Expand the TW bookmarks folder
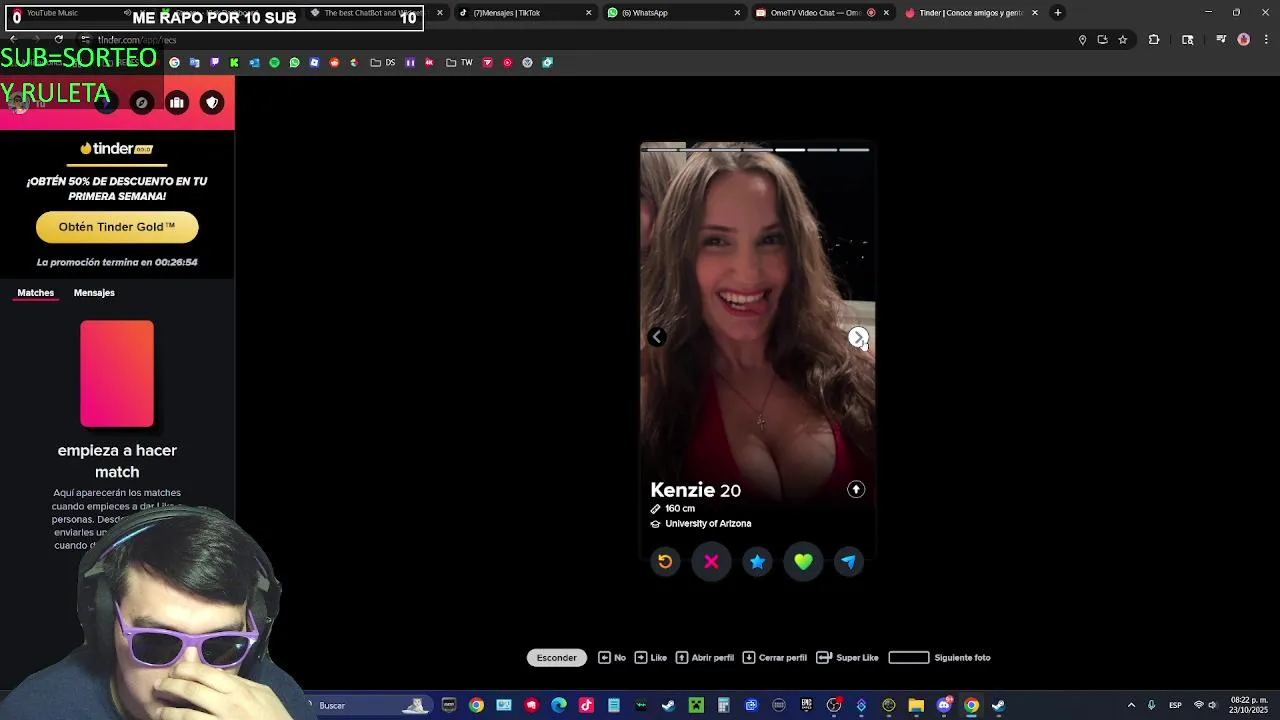The width and height of the screenshot is (1280, 720). [459, 63]
